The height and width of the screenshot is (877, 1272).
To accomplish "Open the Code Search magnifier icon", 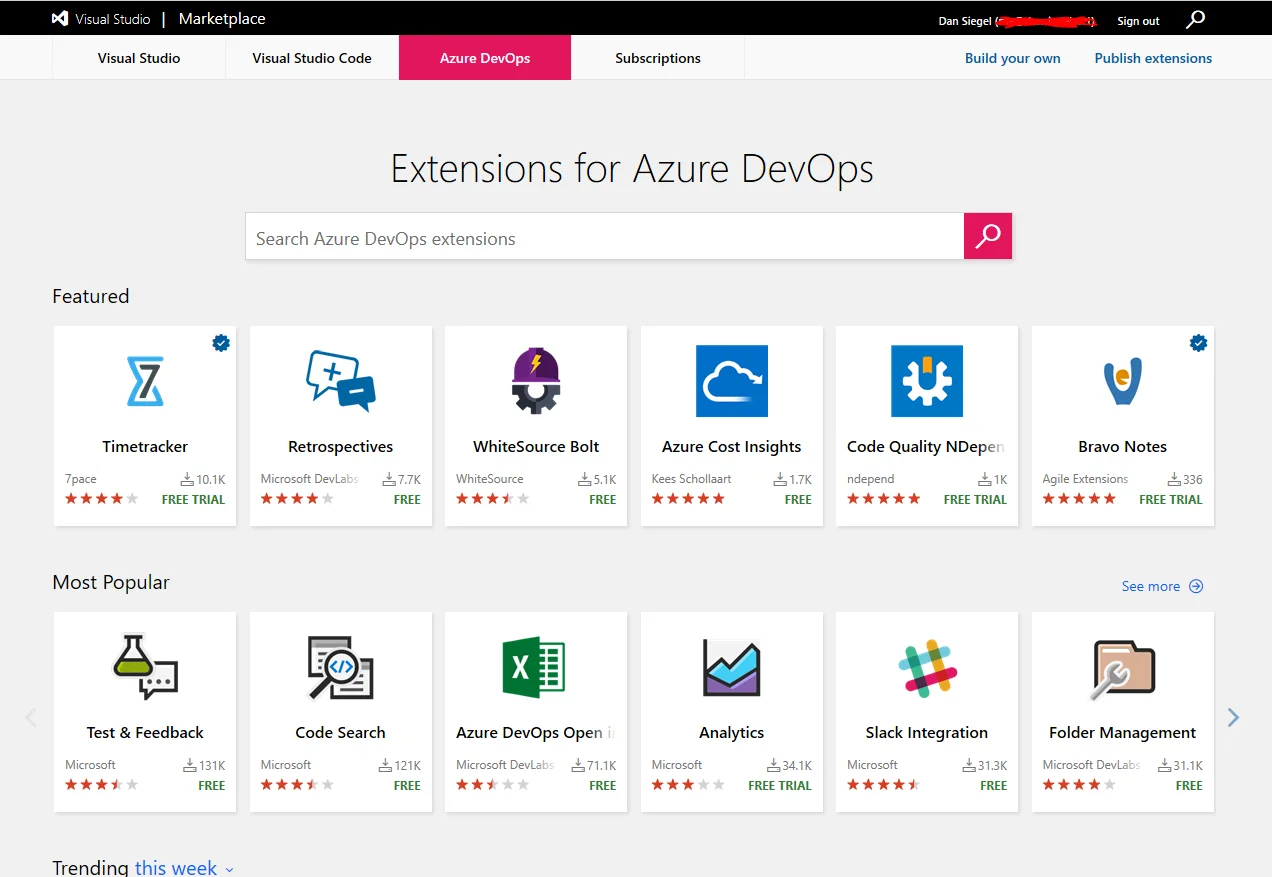I will coord(341,667).
